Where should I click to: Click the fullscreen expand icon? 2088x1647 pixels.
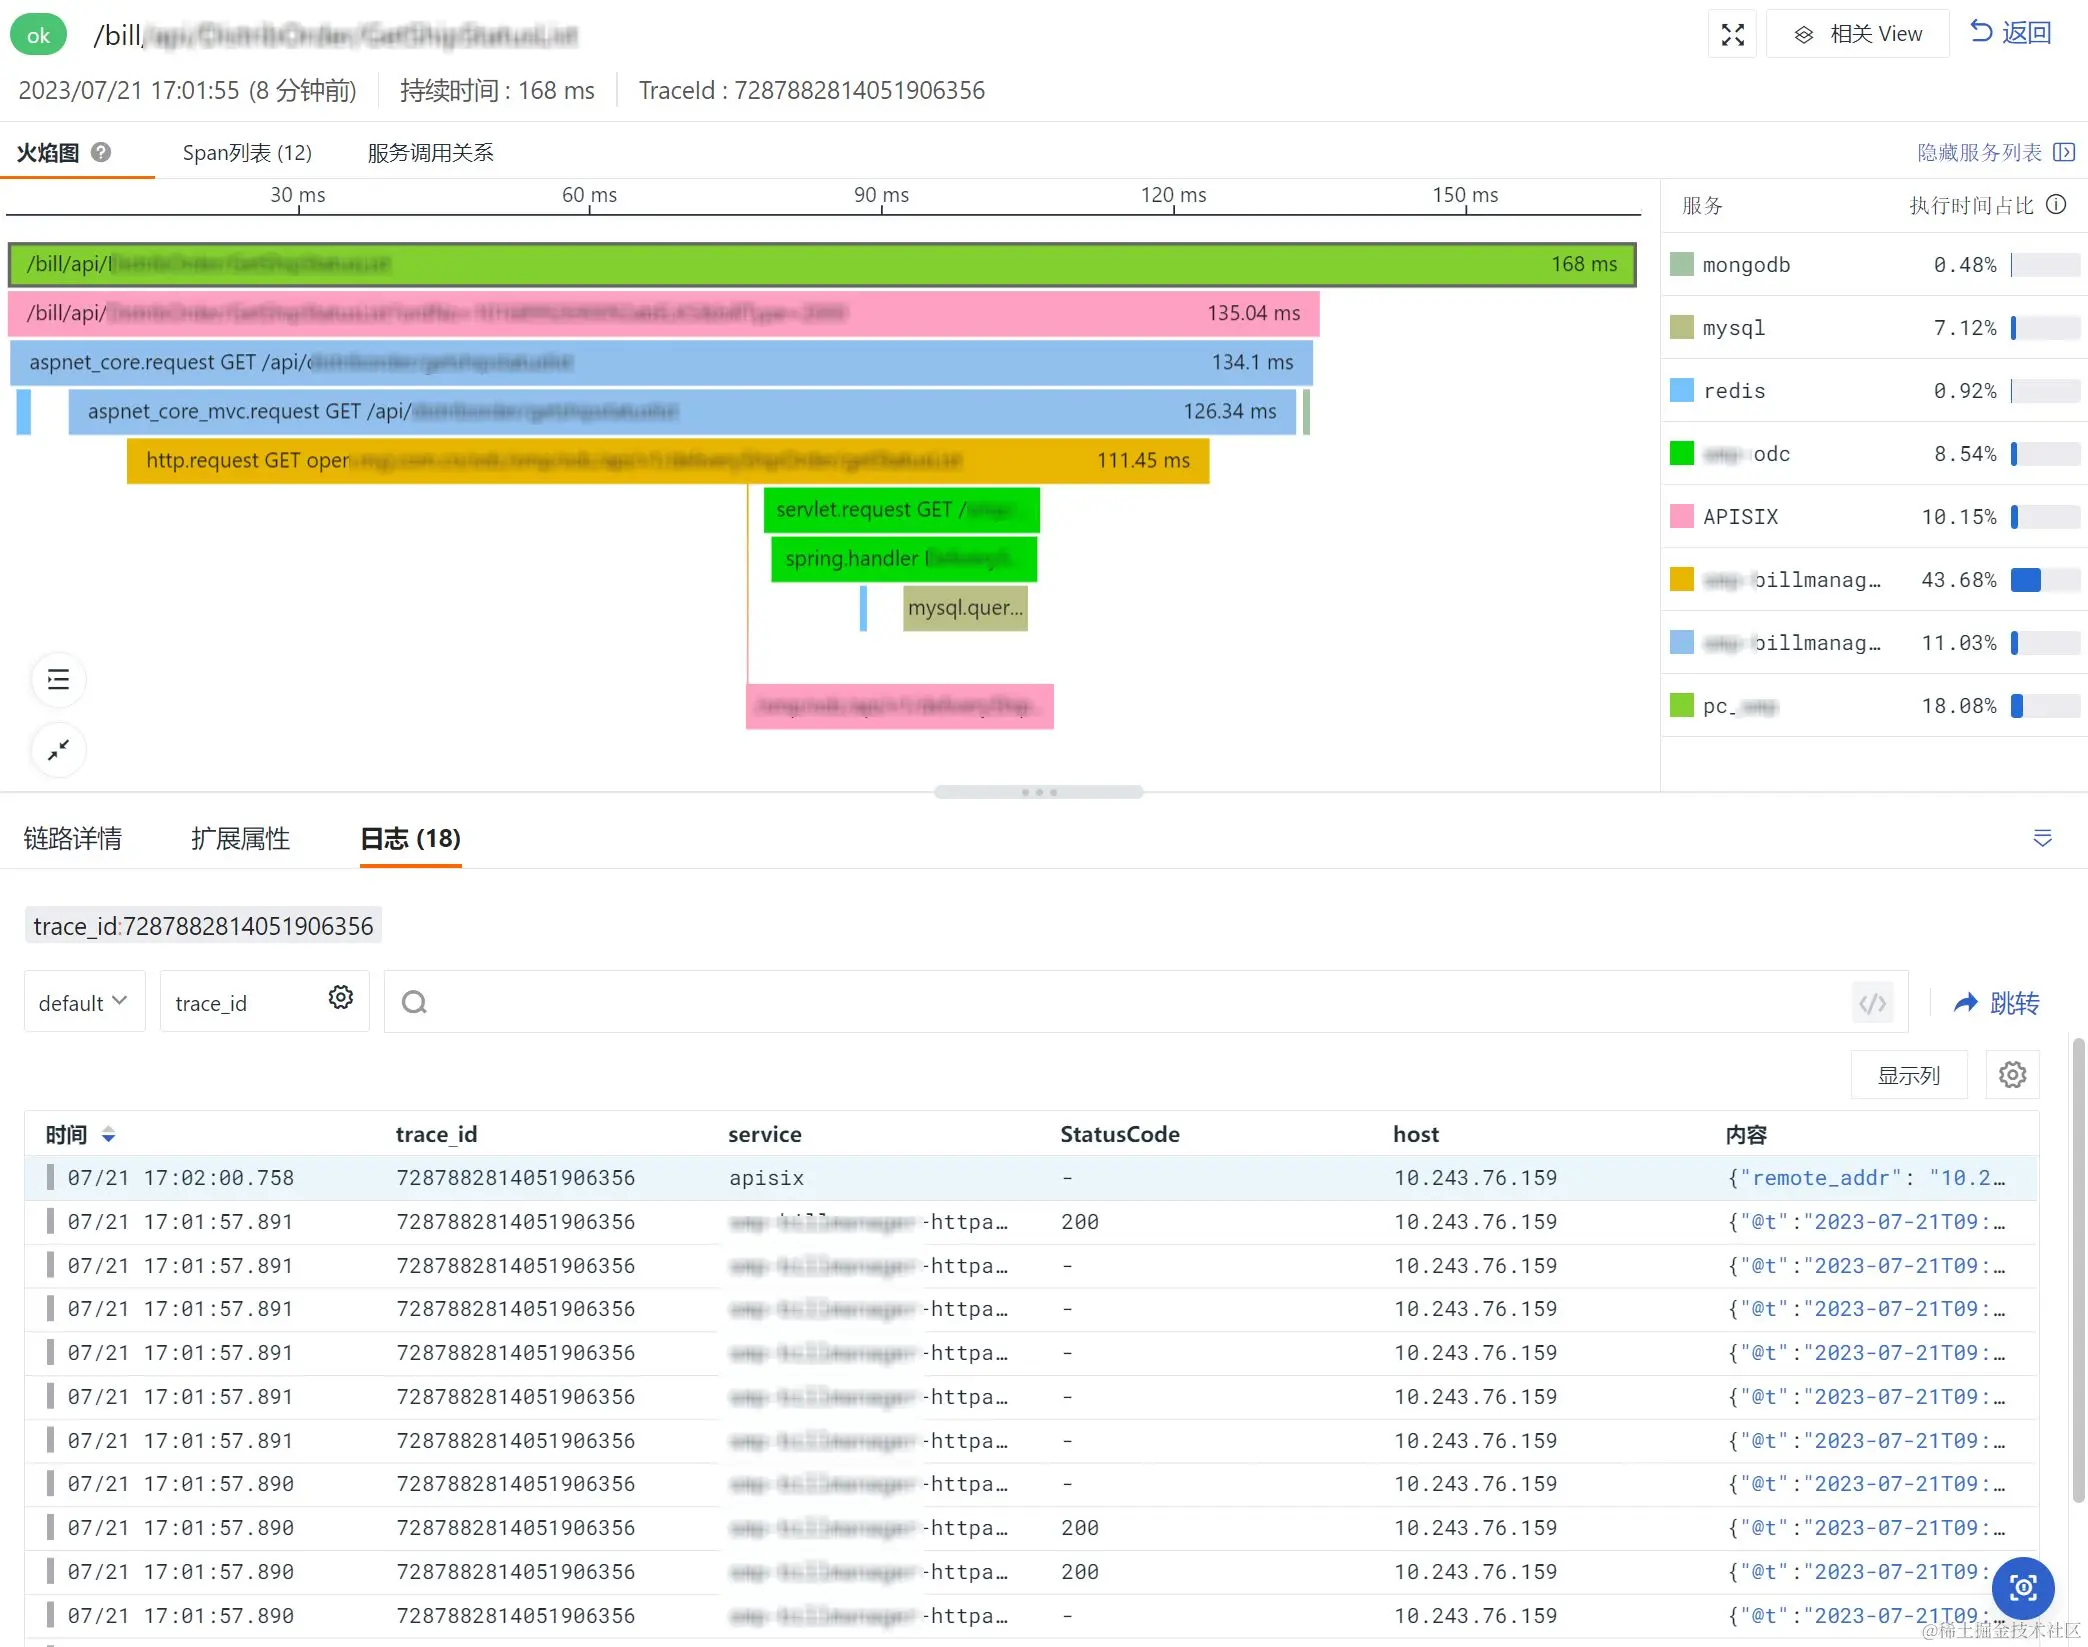click(x=1732, y=35)
